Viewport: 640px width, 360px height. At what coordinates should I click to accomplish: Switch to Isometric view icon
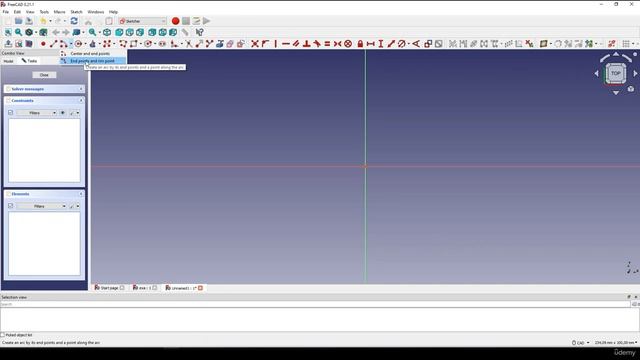tap(107, 32)
